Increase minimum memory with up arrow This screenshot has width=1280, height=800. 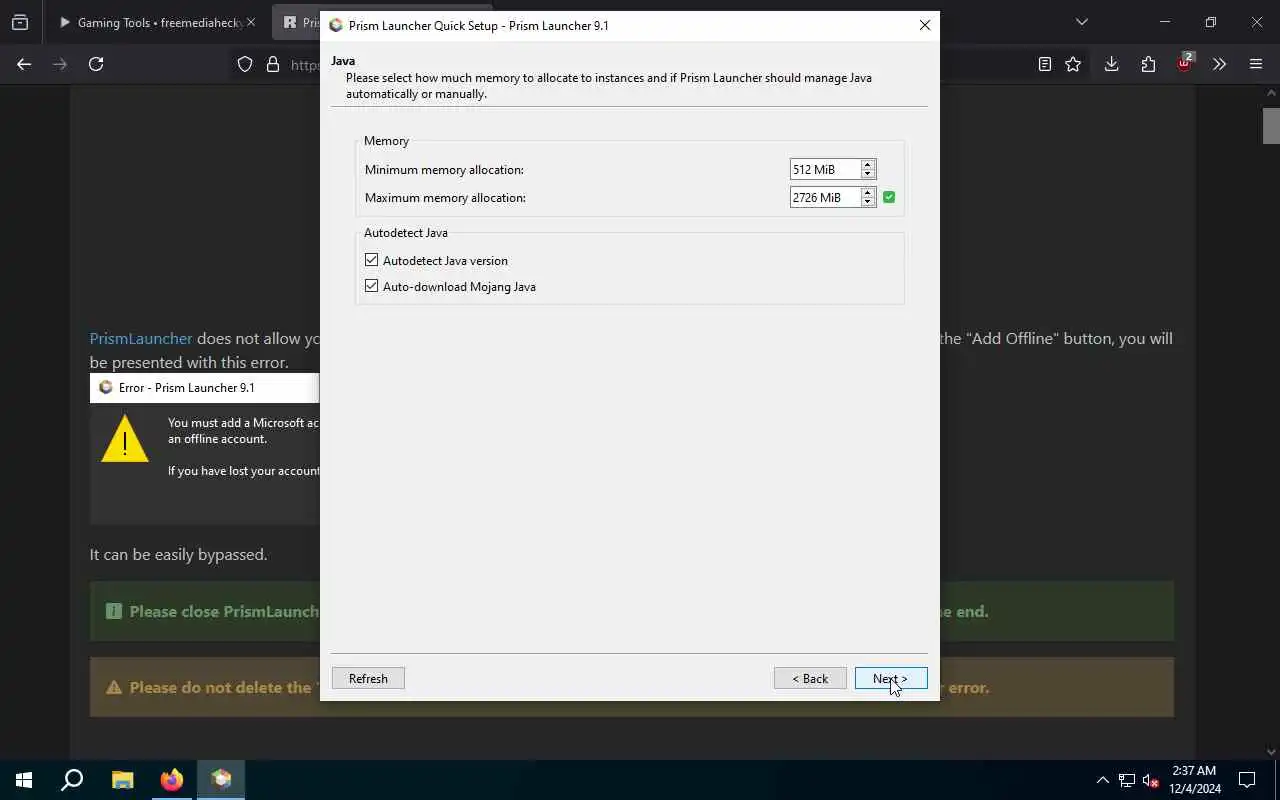pos(868,164)
